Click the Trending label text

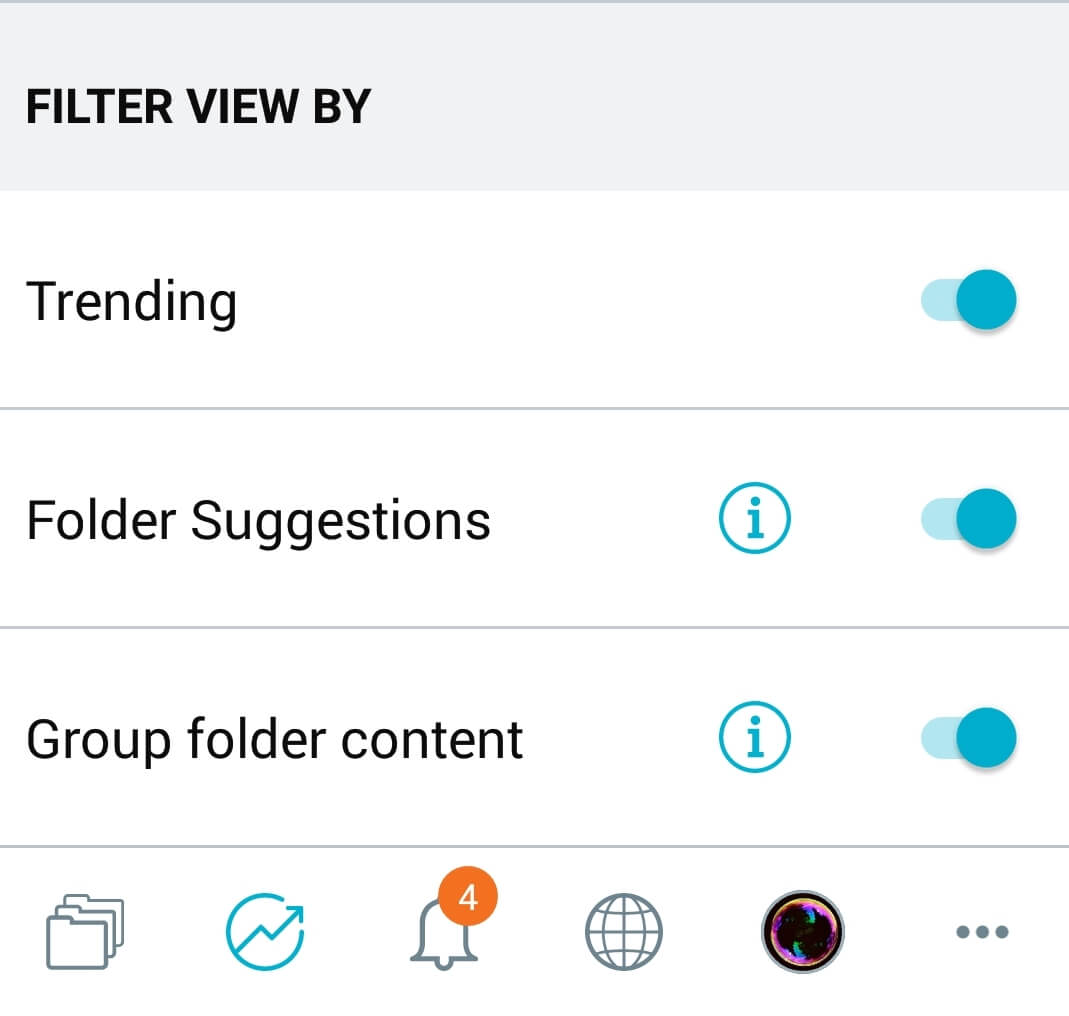coord(132,302)
